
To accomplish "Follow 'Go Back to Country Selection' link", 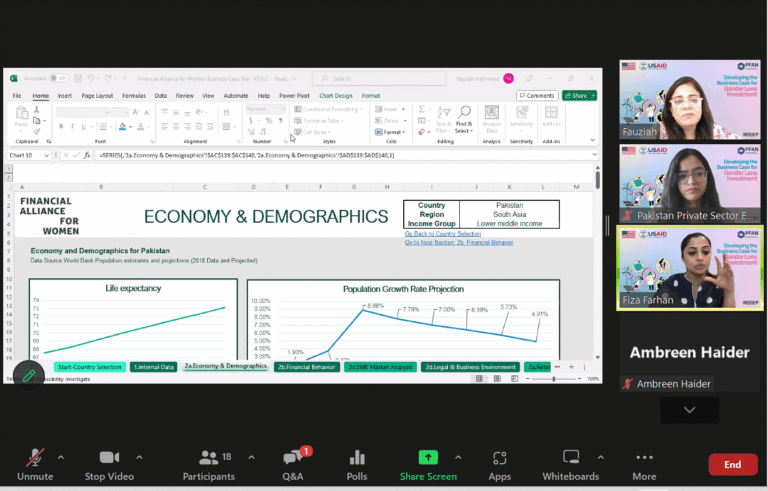I will [x=442, y=234].
